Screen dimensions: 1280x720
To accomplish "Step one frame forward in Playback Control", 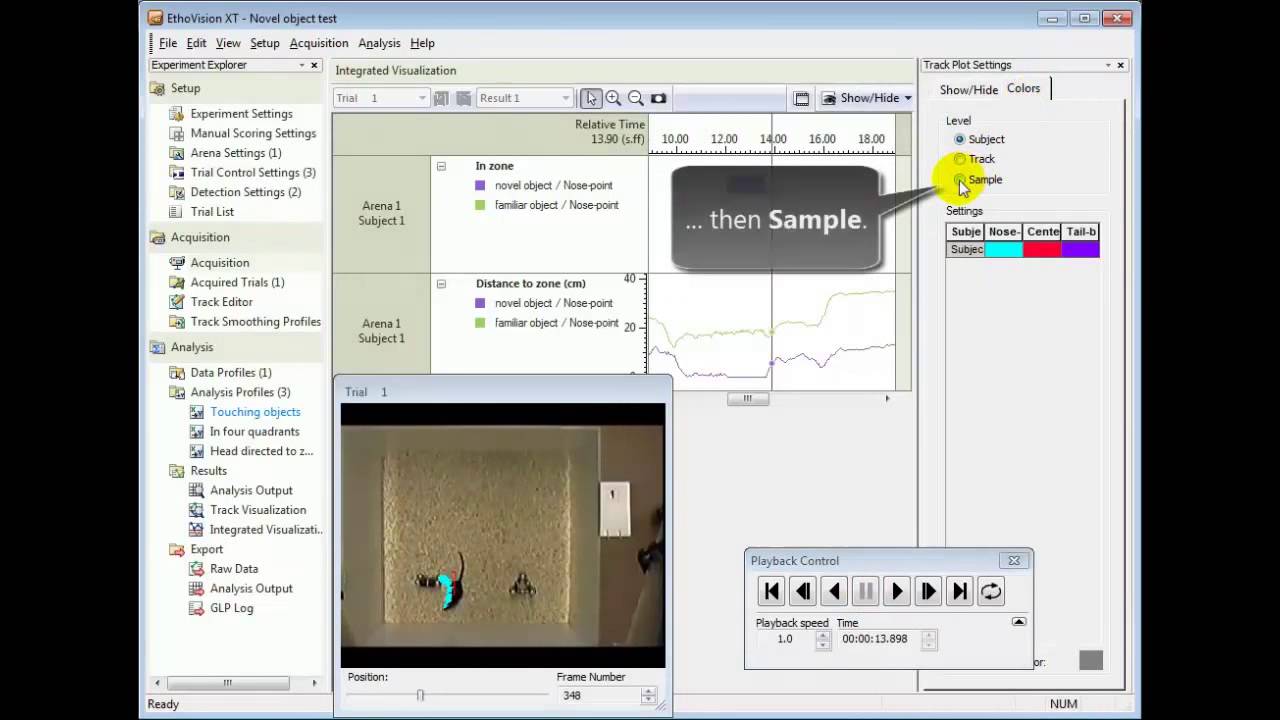I will point(928,591).
